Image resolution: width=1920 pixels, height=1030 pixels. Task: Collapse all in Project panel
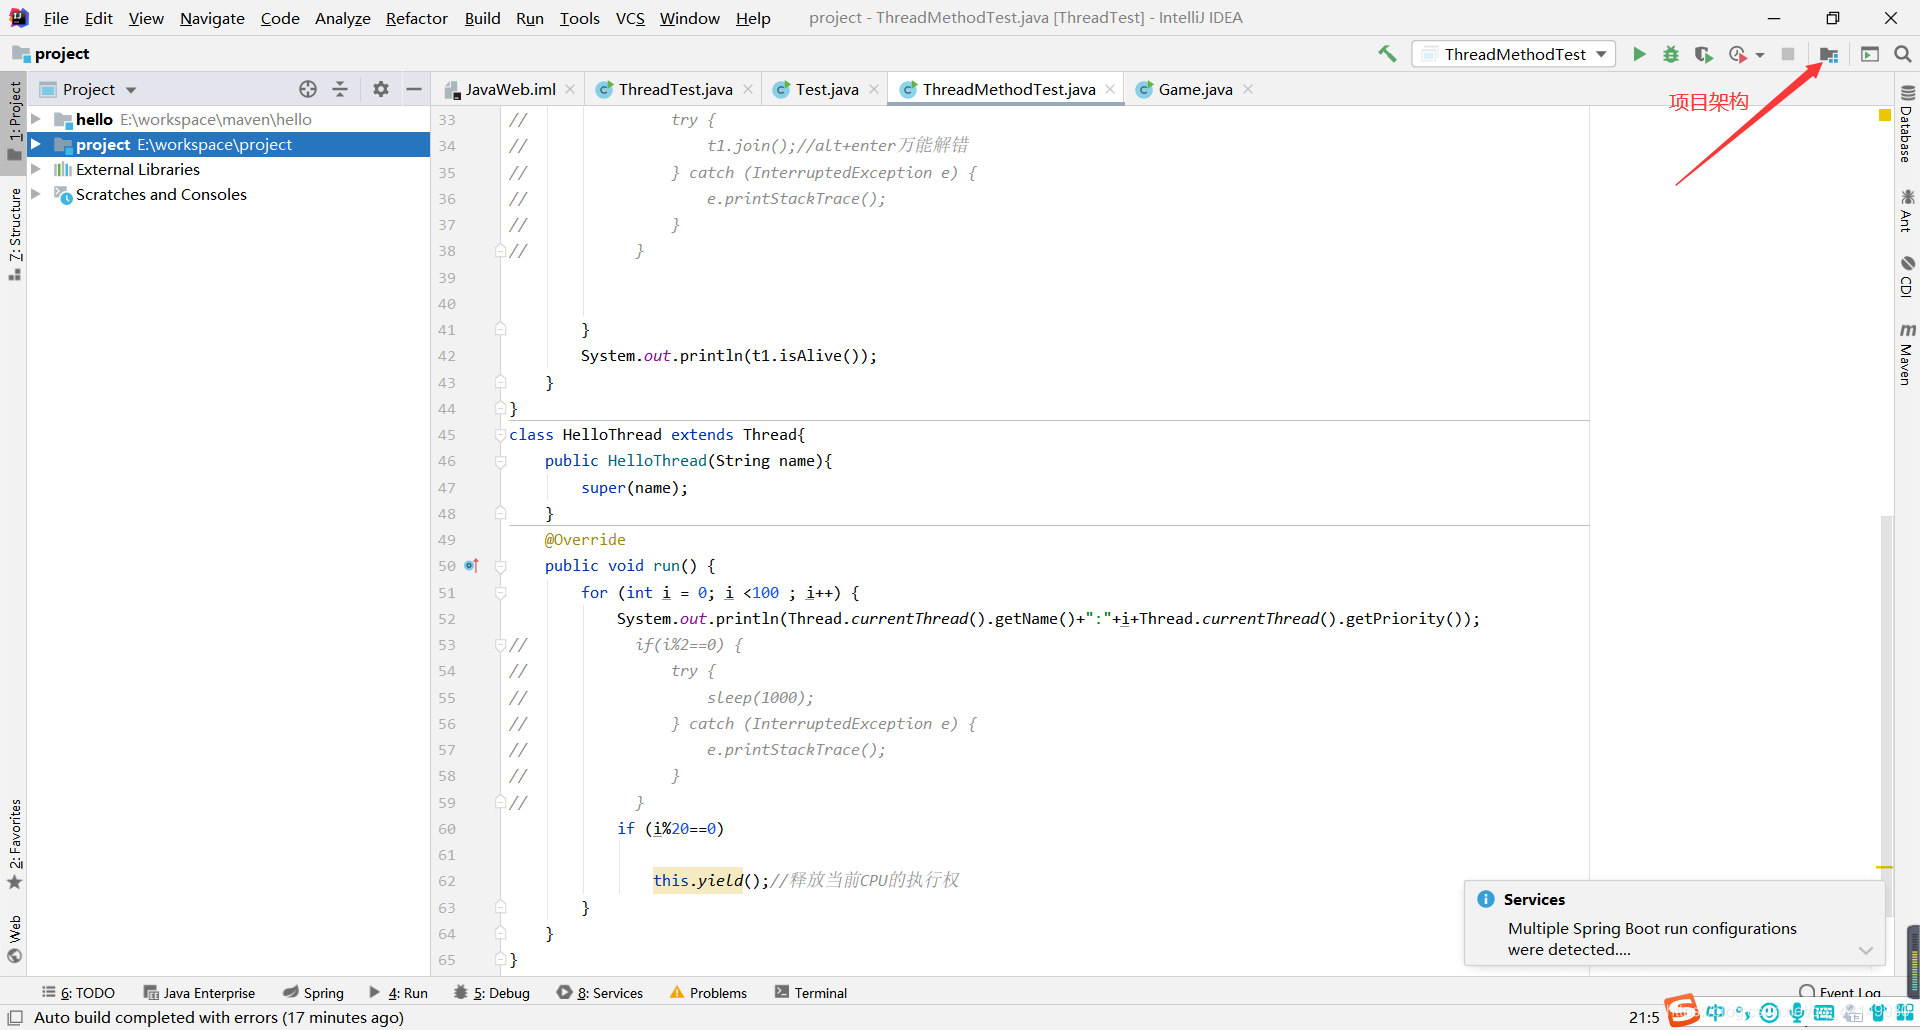tap(340, 89)
